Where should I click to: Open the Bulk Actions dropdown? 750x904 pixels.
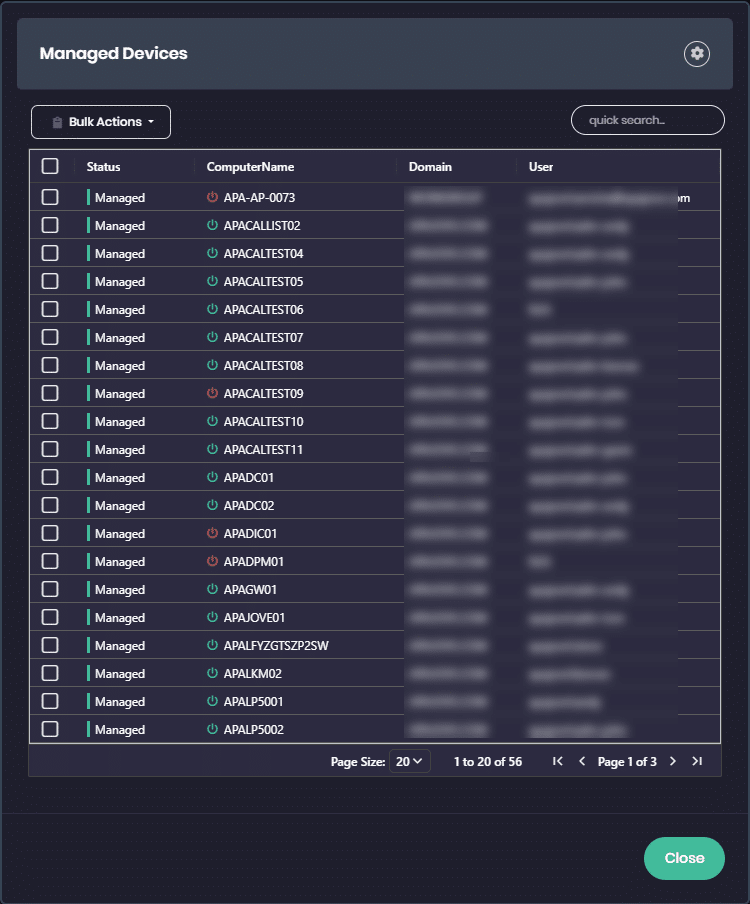click(101, 122)
